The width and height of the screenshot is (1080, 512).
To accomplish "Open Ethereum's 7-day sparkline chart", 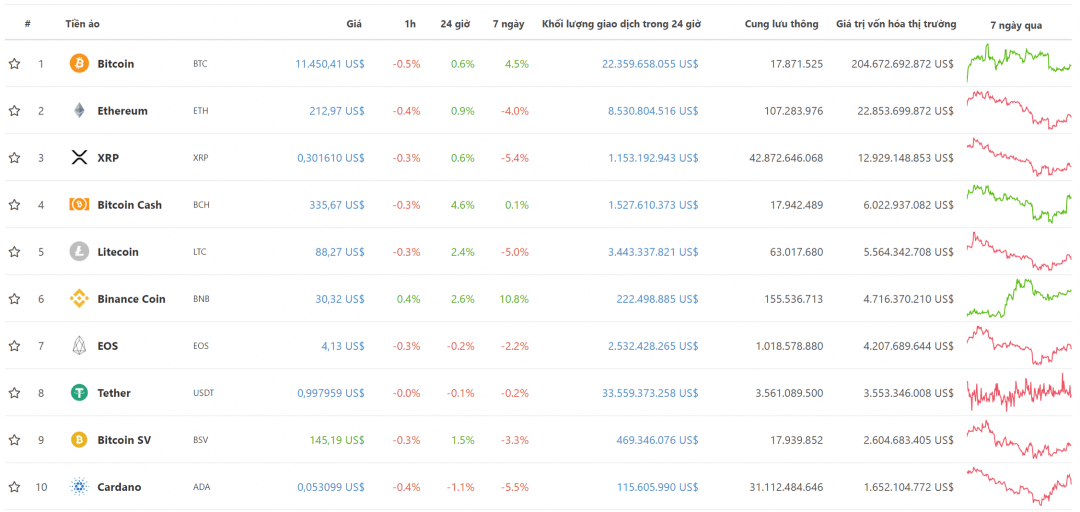I will point(1019,110).
